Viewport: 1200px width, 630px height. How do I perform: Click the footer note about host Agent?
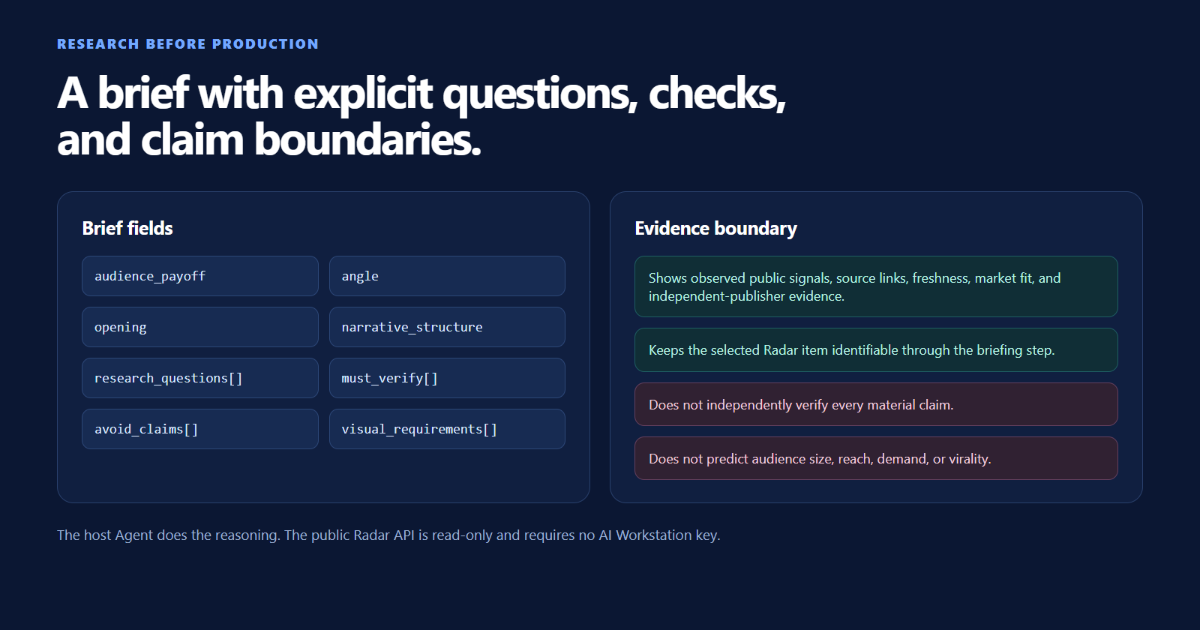pos(388,535)
